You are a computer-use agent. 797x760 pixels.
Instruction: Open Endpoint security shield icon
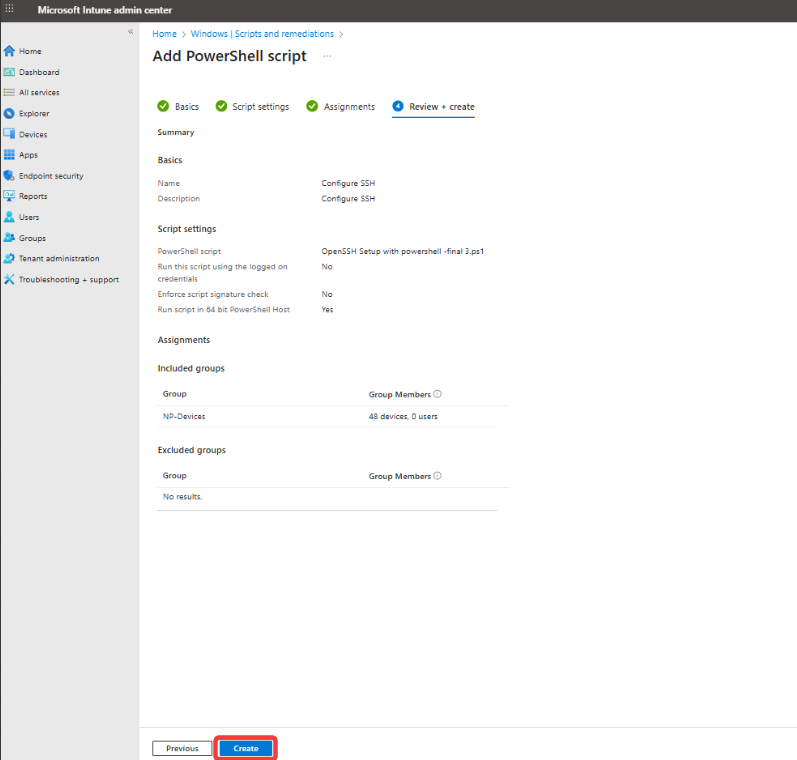(x=9, y=176)
